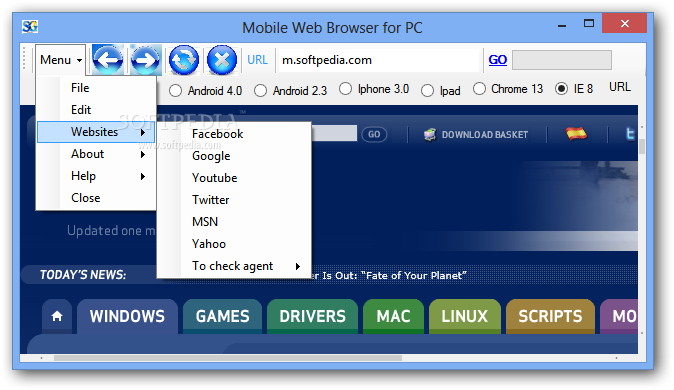Expand the Websites submenu arrow
The image size is (674, 390).
pyautogui.click(x=143, y=132)
